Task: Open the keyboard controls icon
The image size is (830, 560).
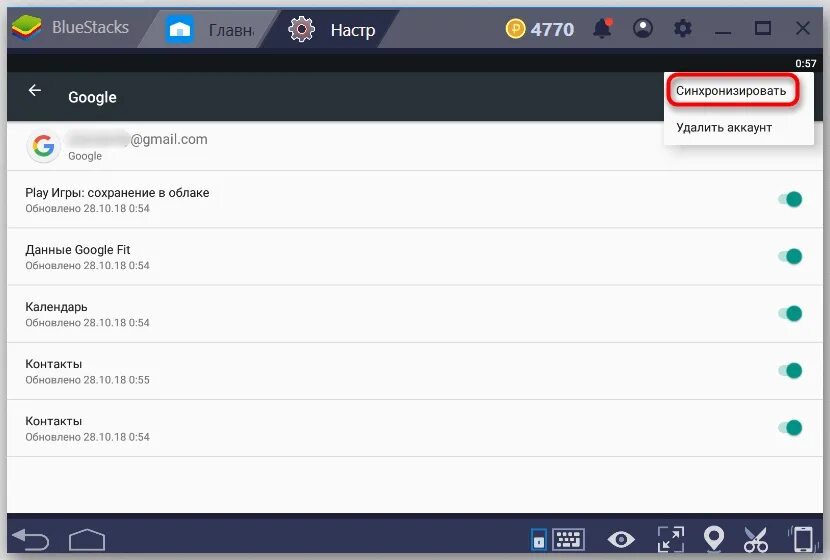Action: click(569, 540)
